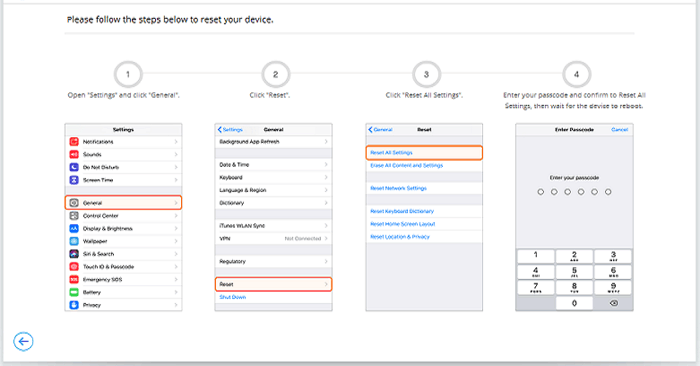Tap the Screen Time hourglass icon

(x=74, y=180)
